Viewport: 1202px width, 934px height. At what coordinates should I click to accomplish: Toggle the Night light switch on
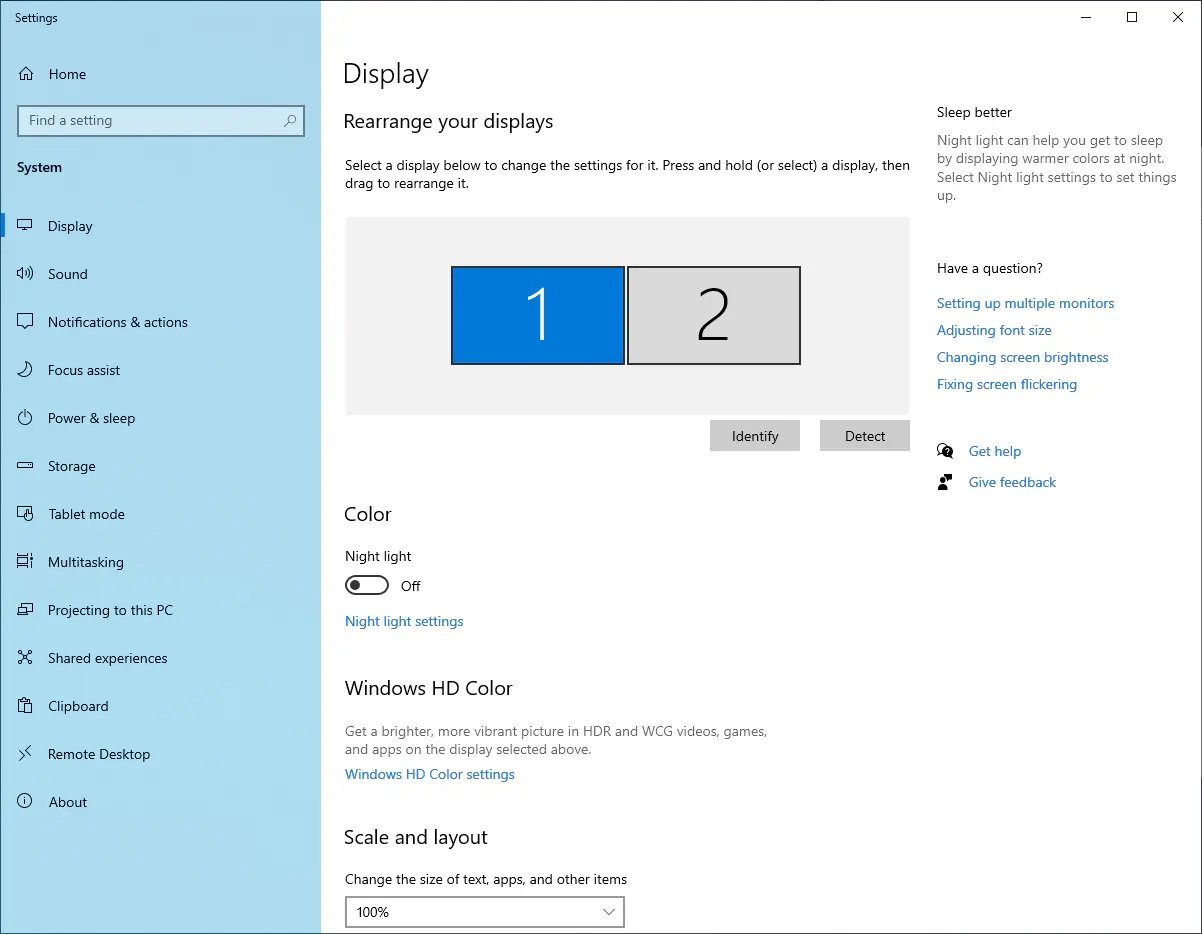tap(366, 584)
